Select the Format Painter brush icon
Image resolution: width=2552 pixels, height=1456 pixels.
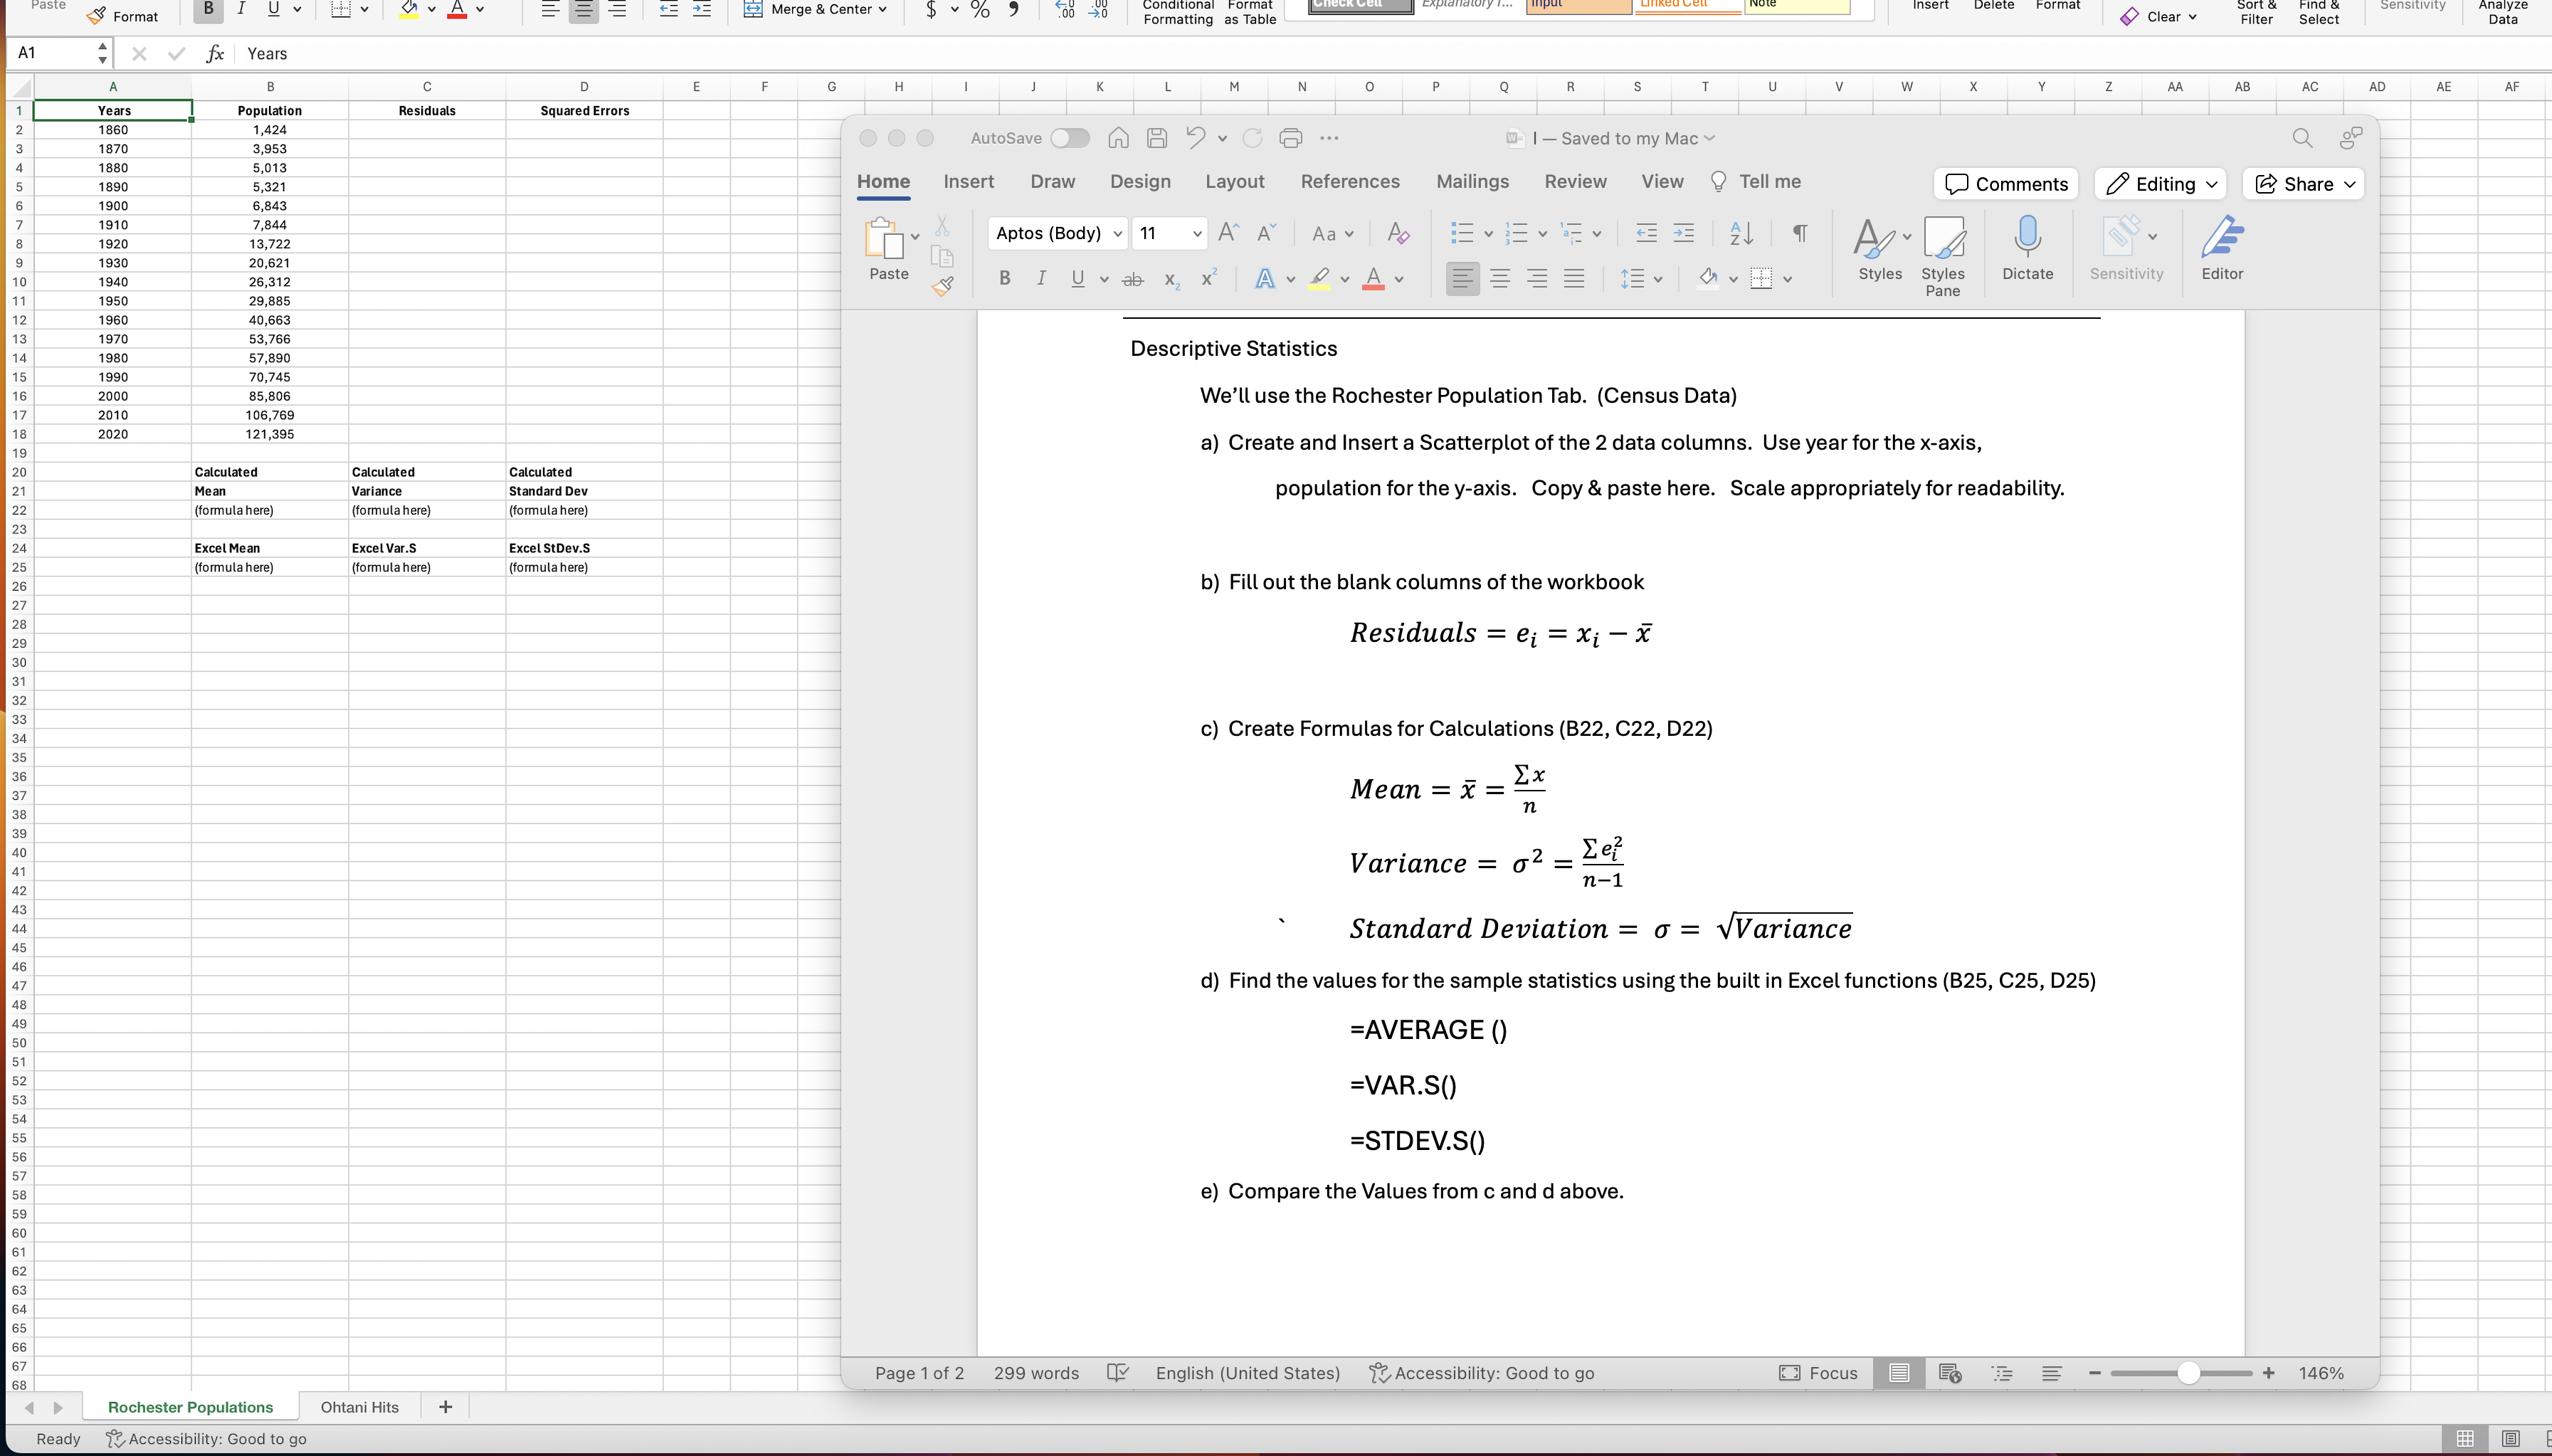pyautogui.click(x=943, y=287)
